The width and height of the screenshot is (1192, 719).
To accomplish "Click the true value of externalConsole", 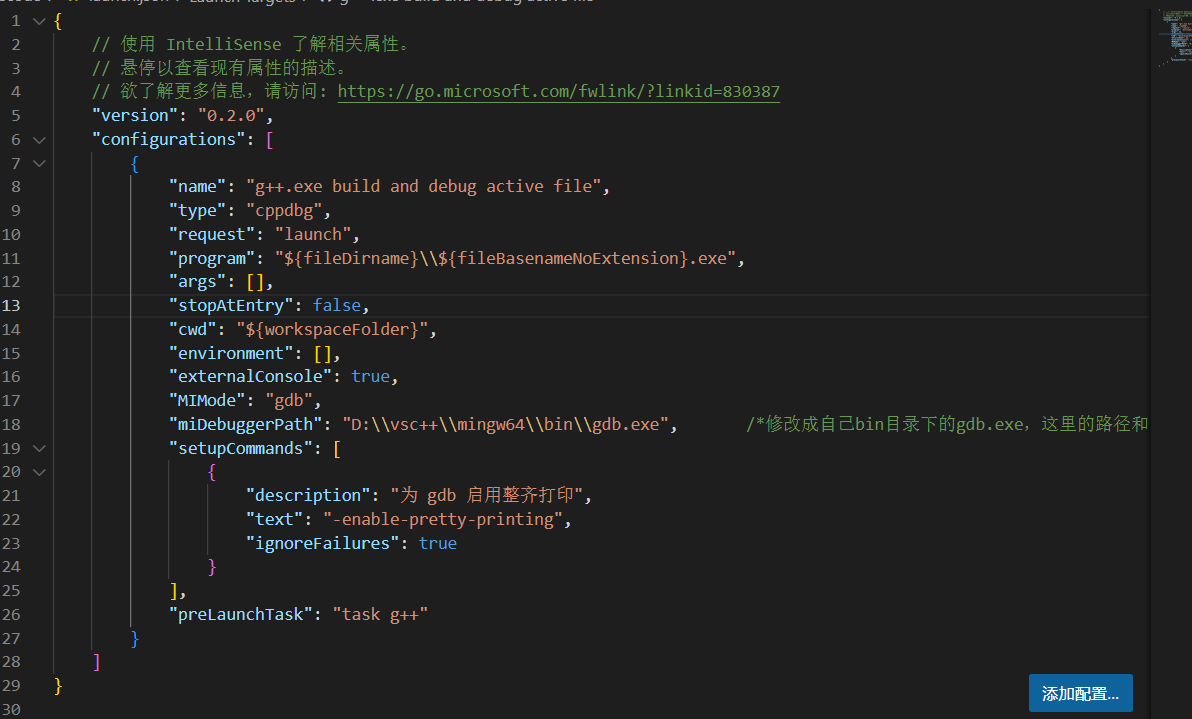I will (x=370, y=377).
